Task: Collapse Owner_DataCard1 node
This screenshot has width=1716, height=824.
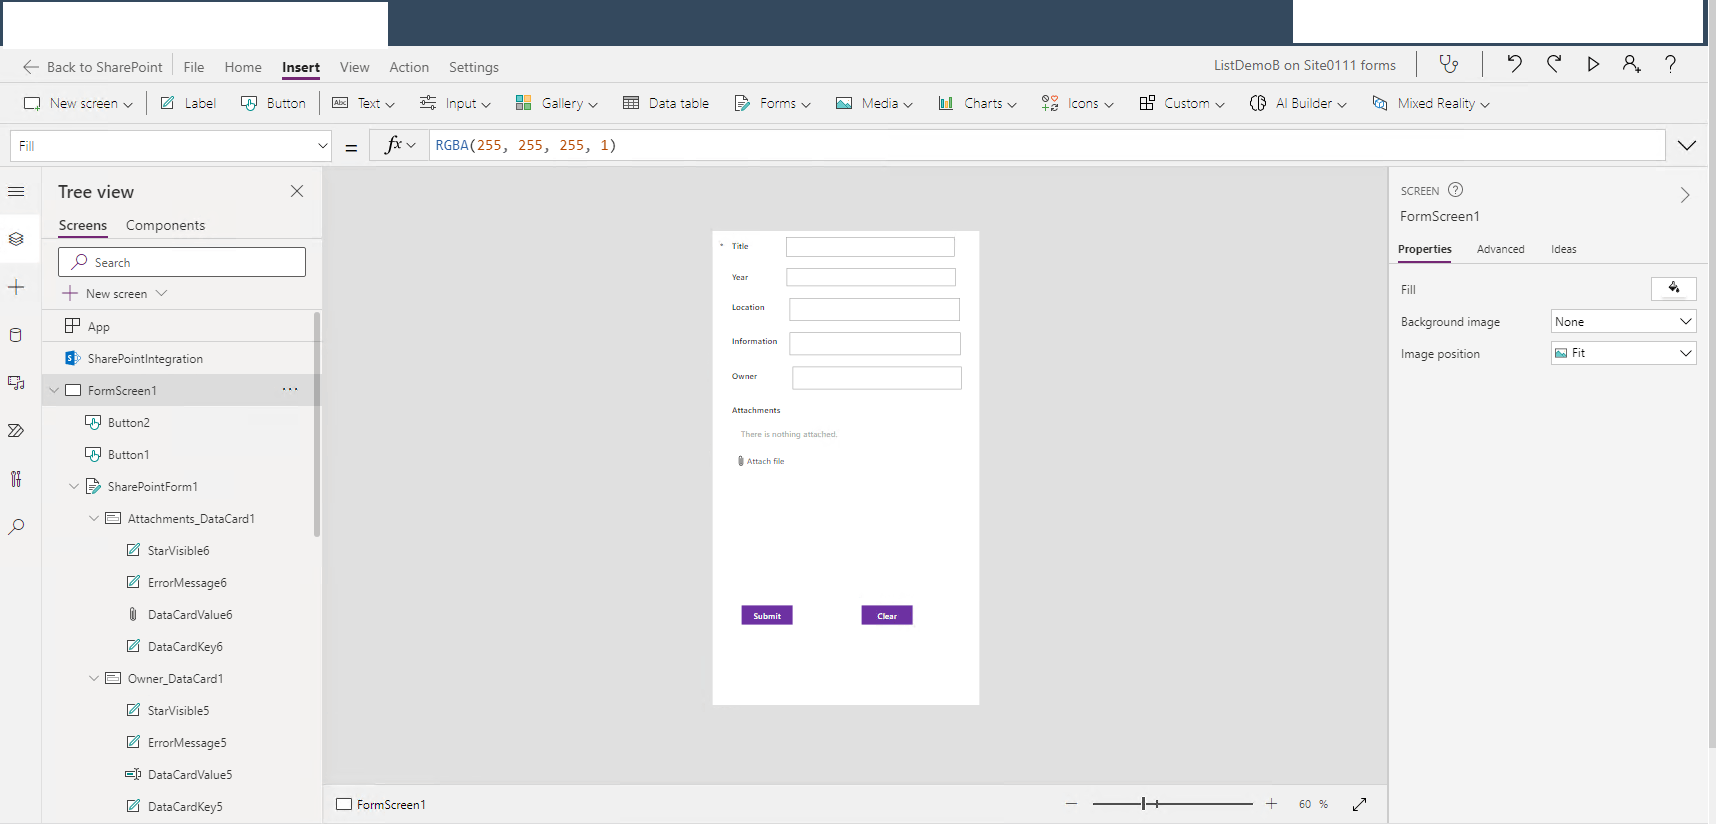Action: [94, 678]
